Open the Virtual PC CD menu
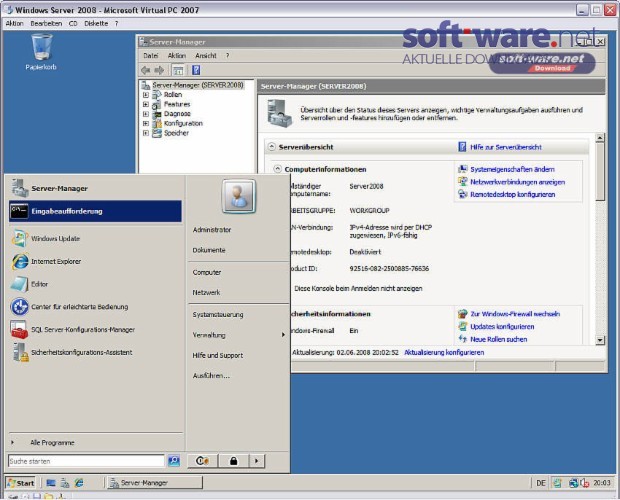The image size is (620, 500). click(73, 23)
